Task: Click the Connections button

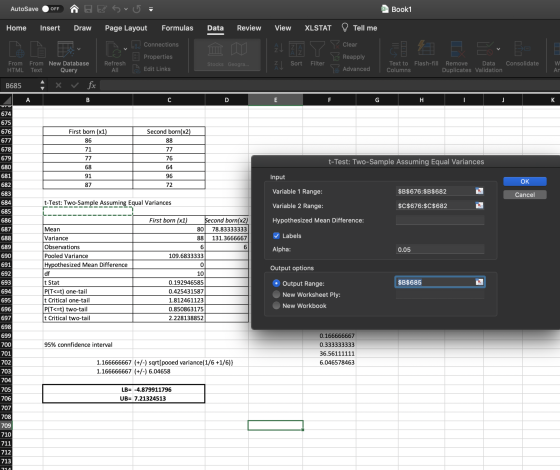Action: pyautogui.click(x=155, y=45)
